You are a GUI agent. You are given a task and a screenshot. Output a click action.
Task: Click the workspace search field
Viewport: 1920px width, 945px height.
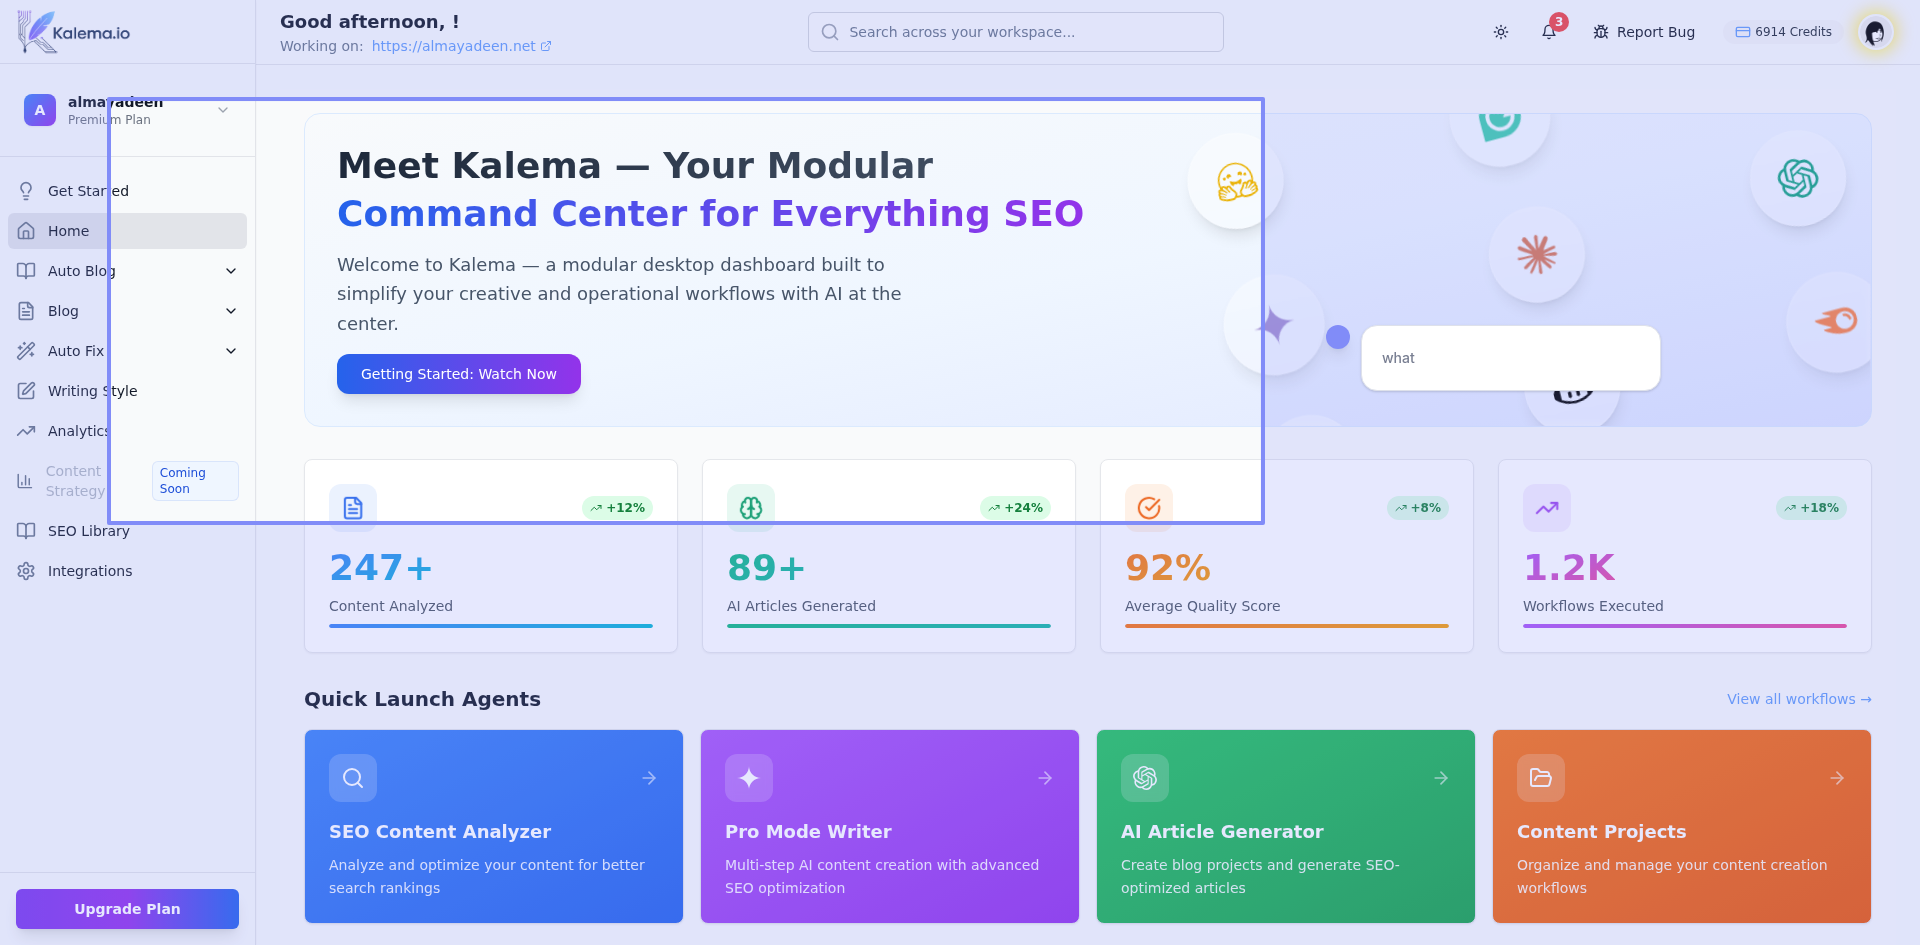click(1015, 32)
